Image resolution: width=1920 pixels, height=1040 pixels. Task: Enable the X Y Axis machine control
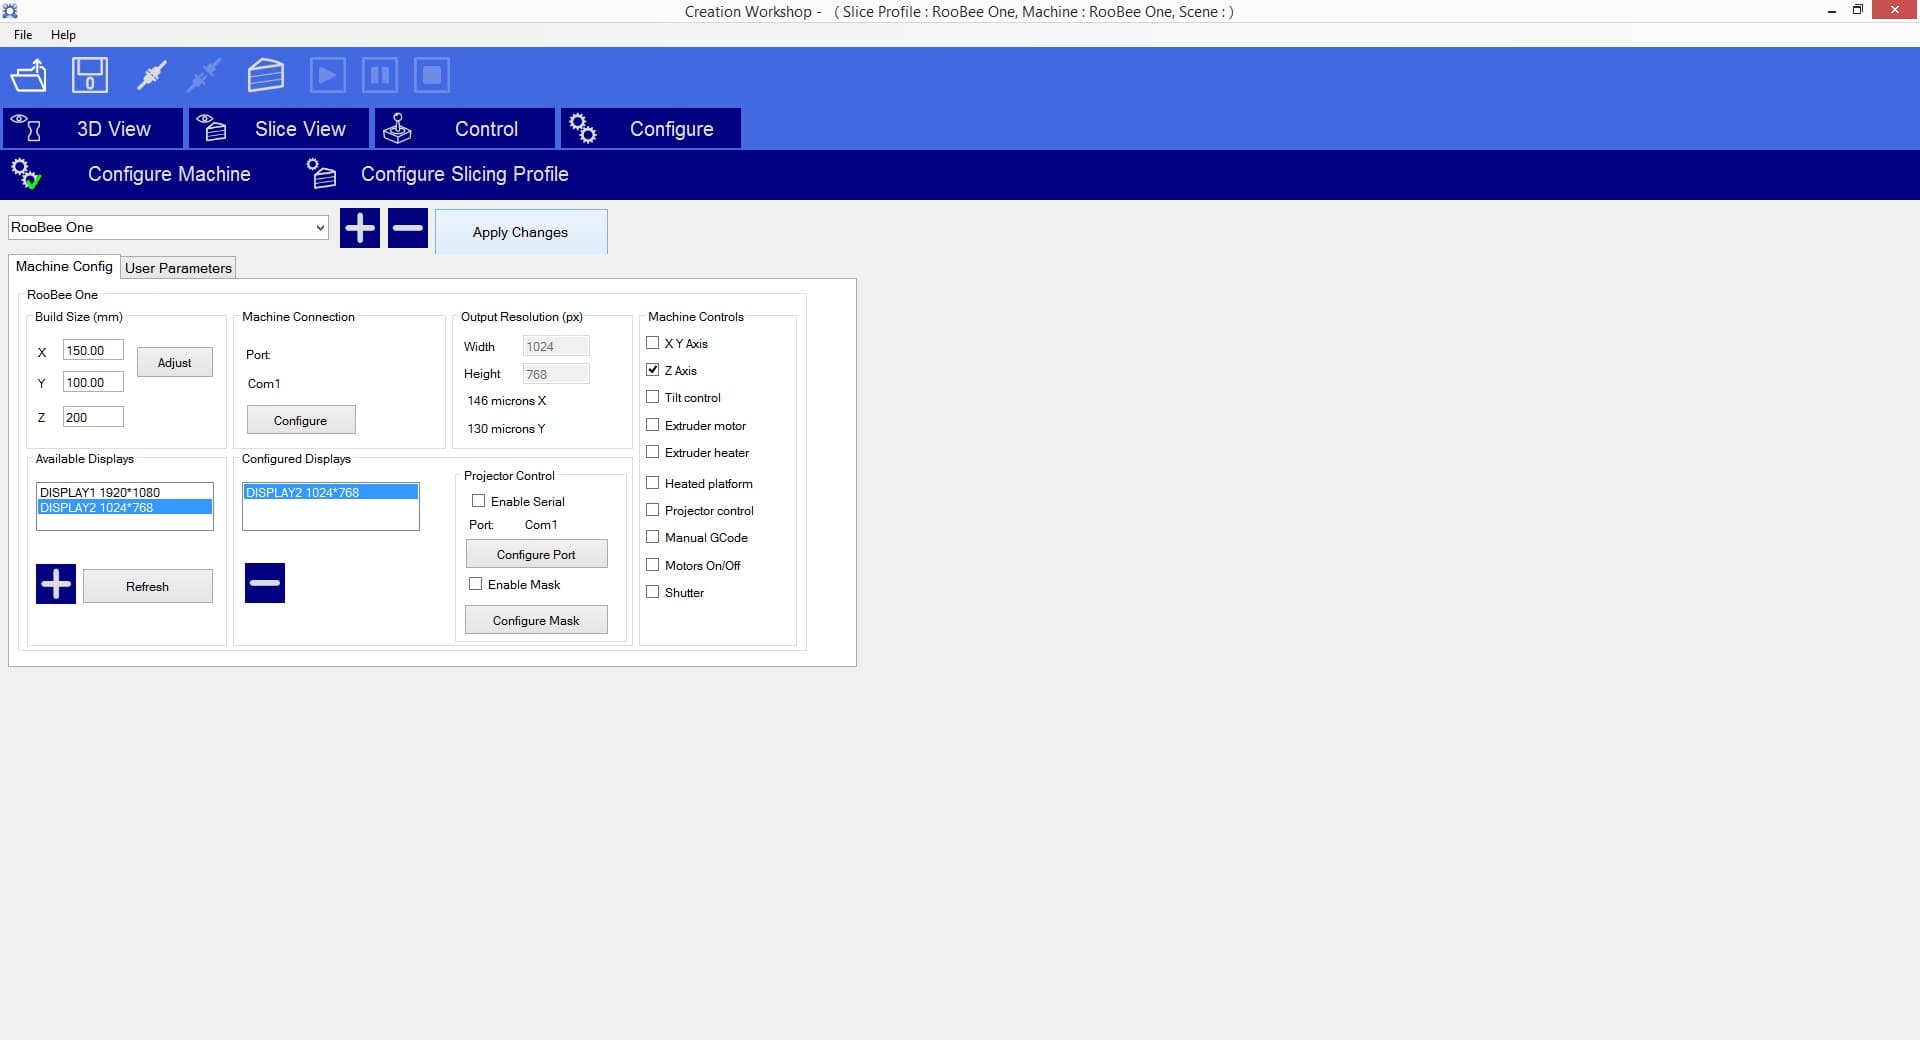tap(653, 342)
